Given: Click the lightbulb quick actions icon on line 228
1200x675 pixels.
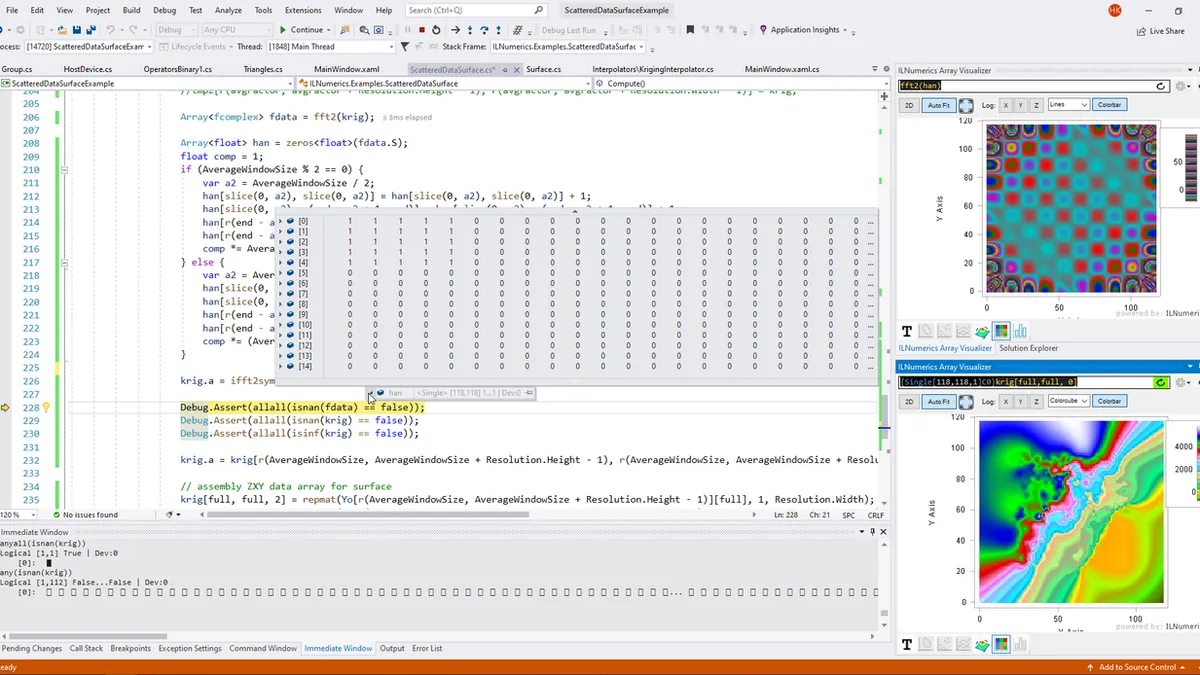Looking at the screenshot, I should [x=46, y=408].
